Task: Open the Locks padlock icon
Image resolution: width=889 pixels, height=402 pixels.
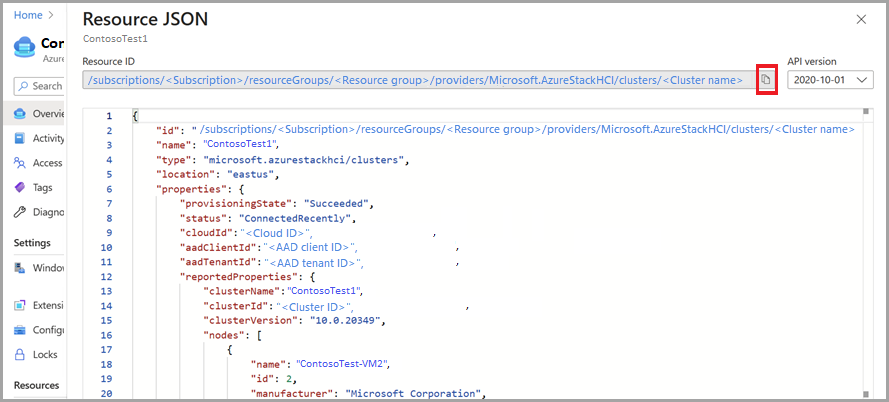Action: click(x=20, y=354)
